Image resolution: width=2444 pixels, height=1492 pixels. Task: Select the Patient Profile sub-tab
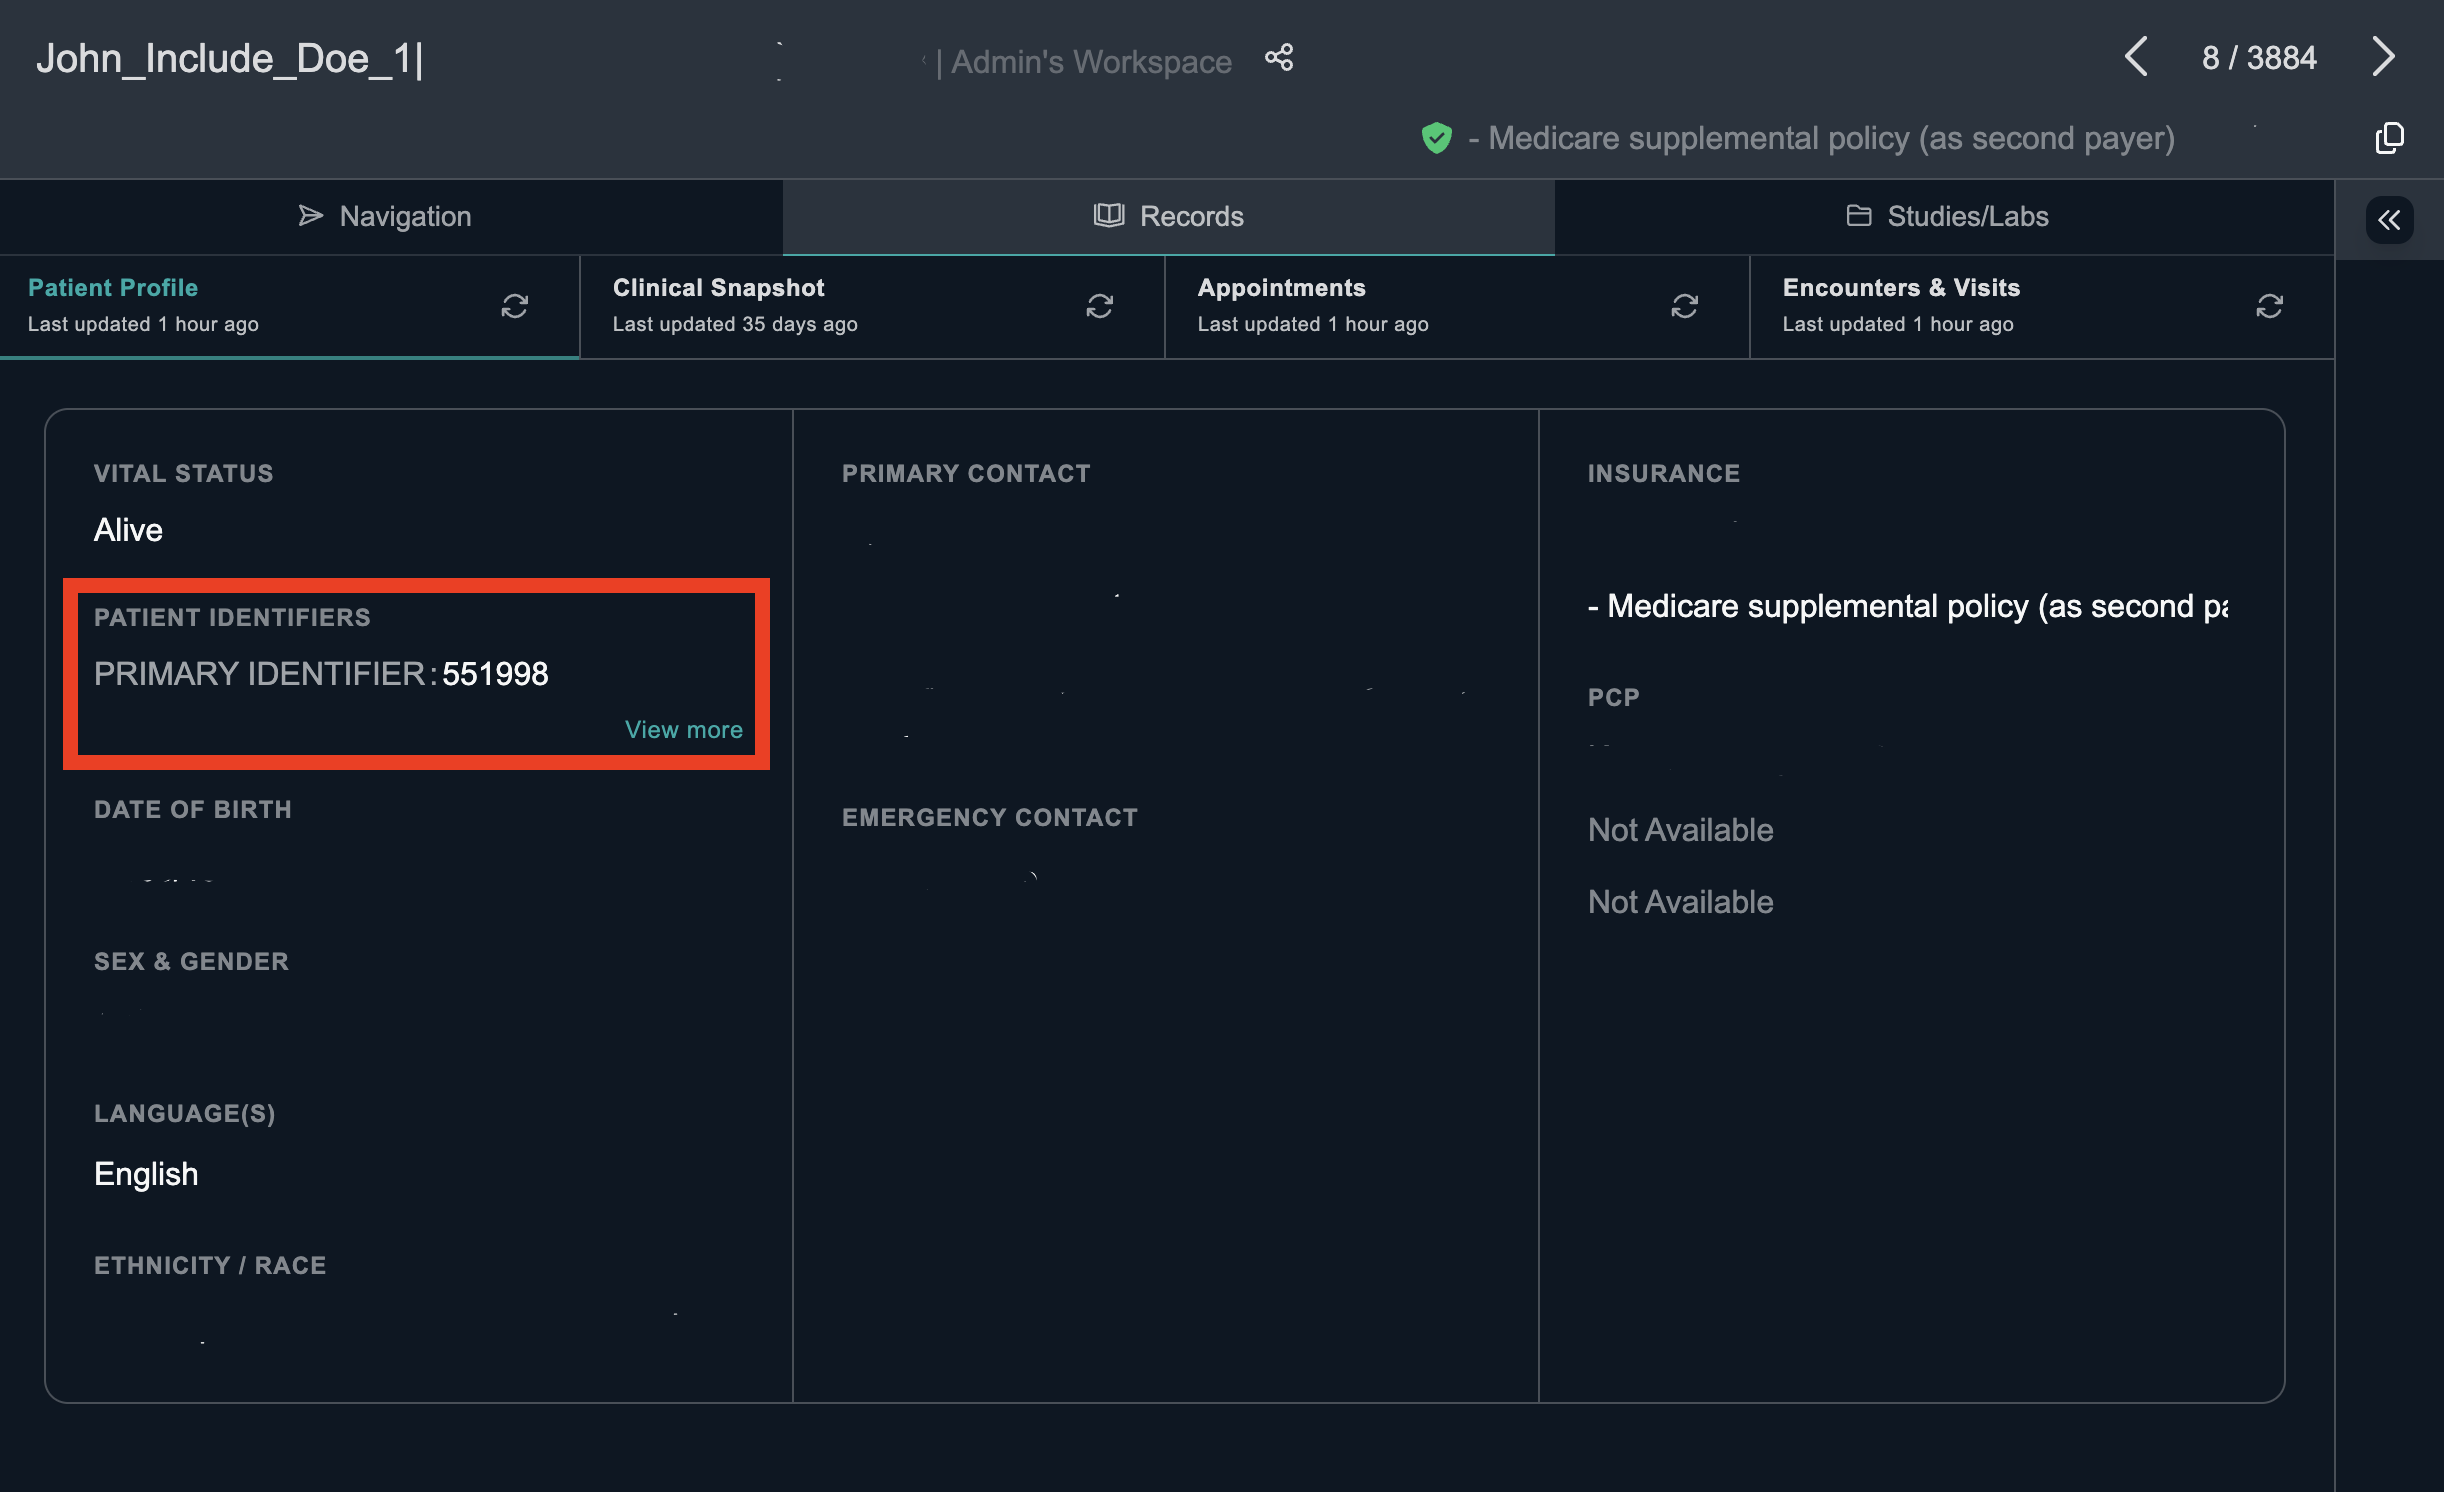[289, 306]
